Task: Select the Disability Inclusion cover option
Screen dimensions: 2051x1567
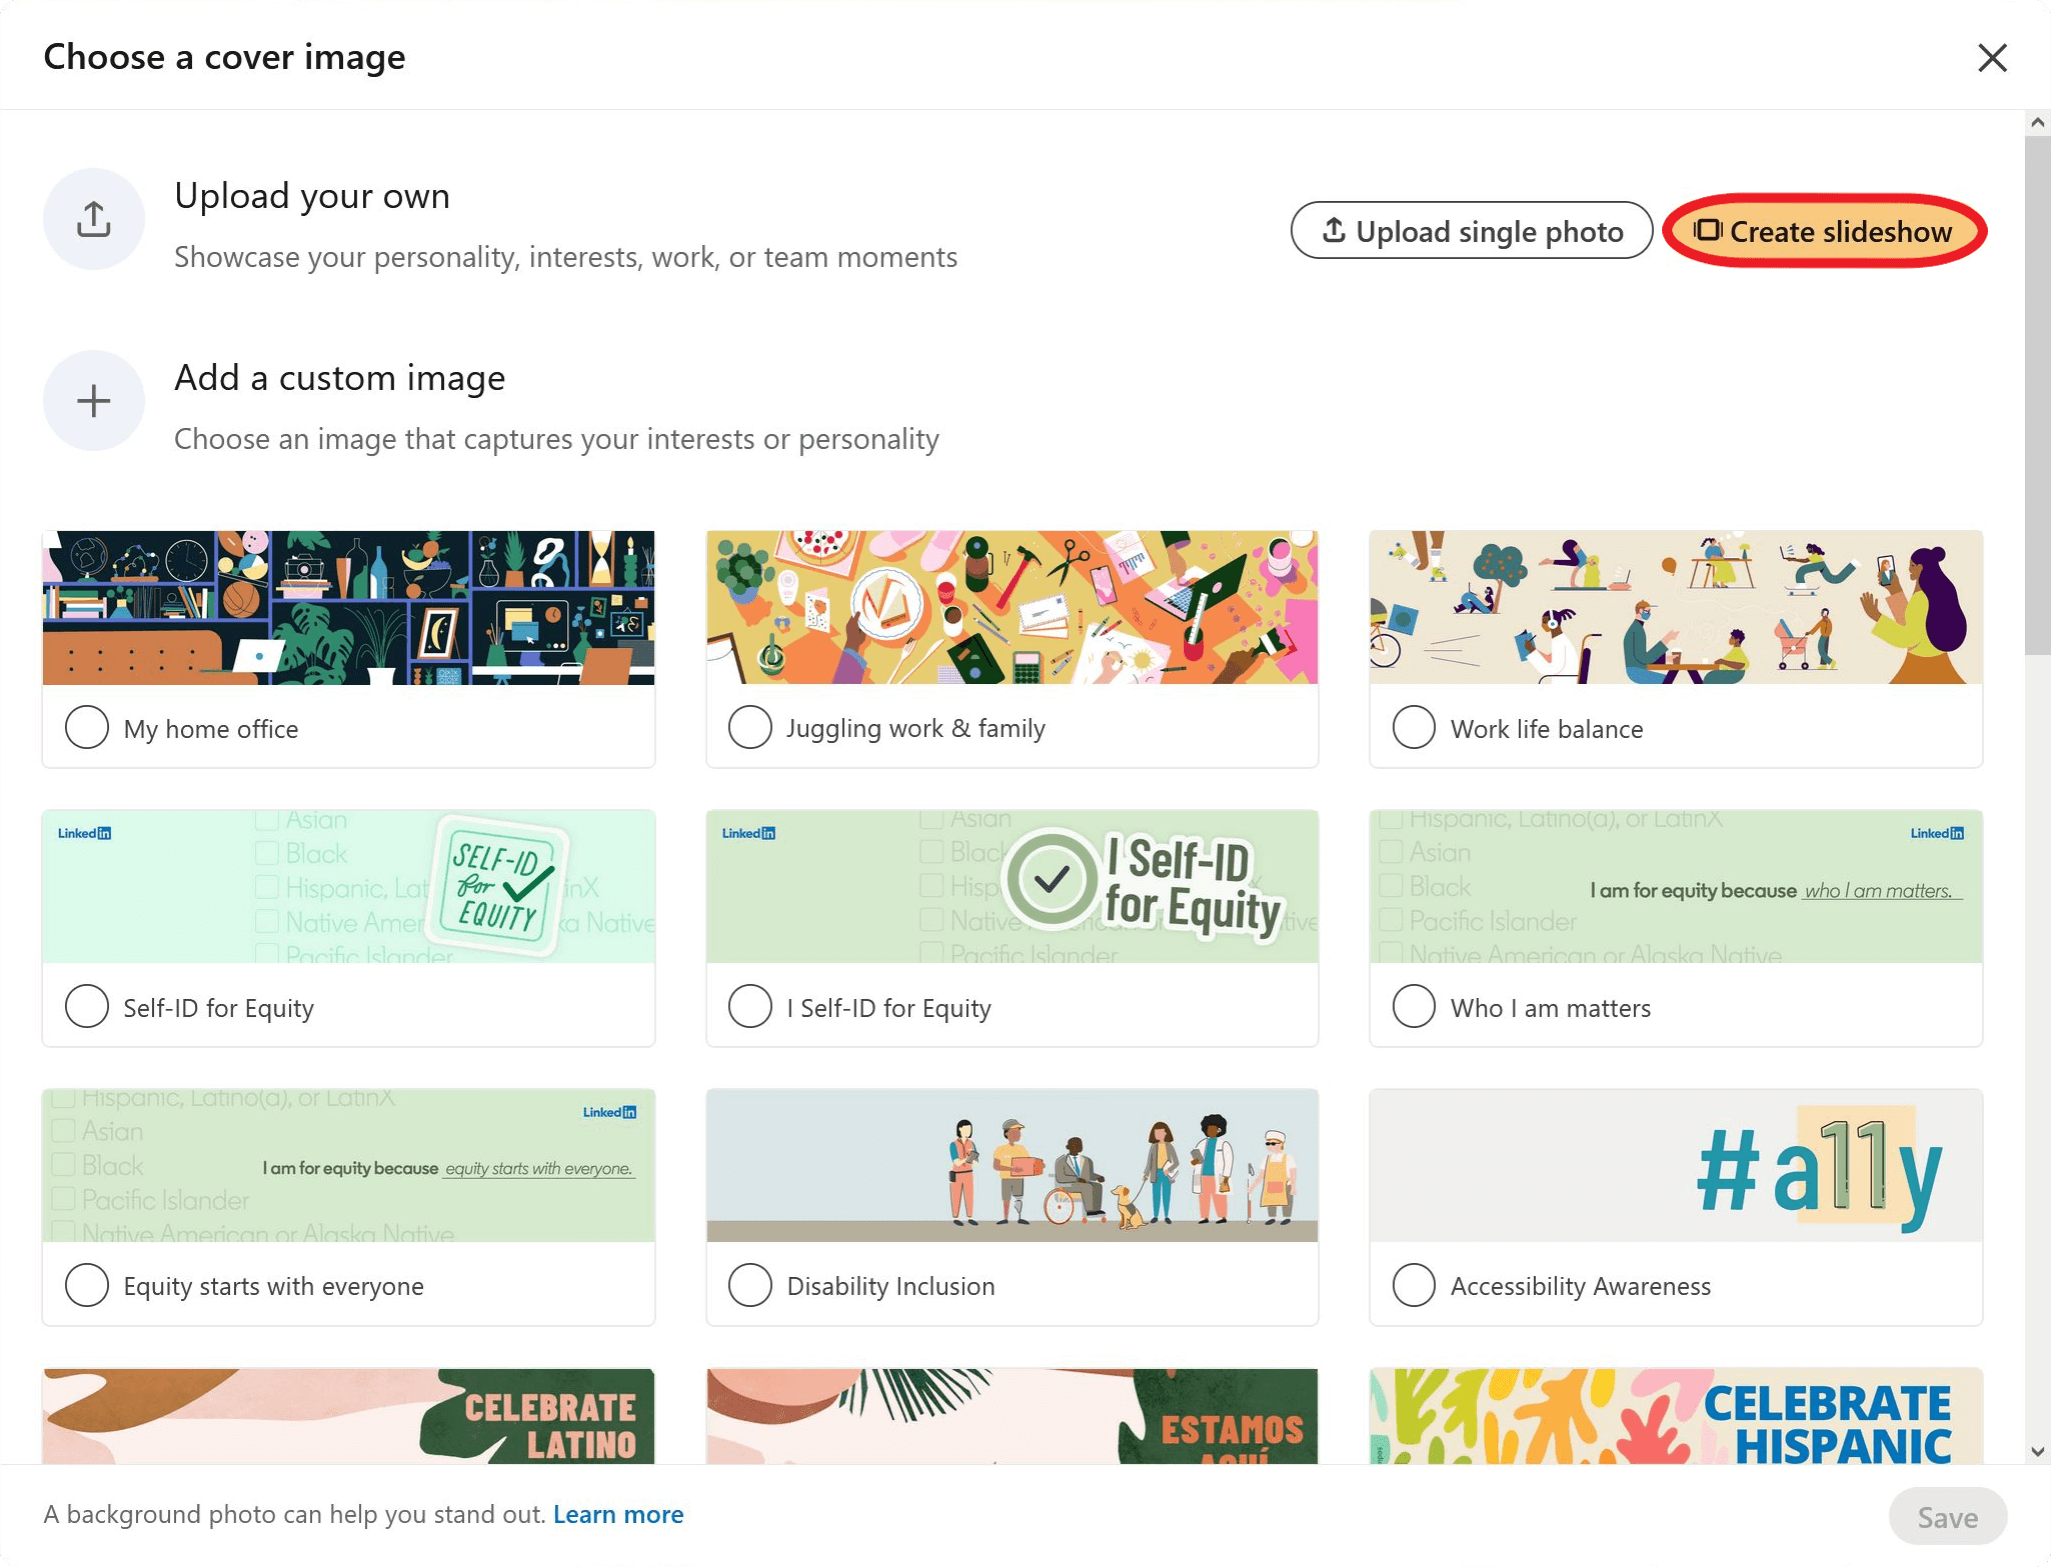Action: pyautogui.click(x=749, y=1285)
